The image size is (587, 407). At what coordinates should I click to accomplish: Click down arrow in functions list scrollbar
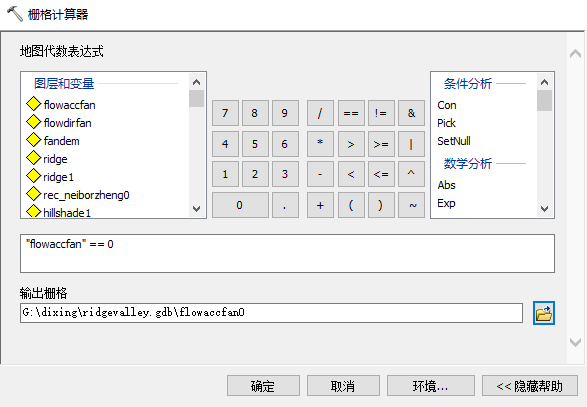click(544, 209)
